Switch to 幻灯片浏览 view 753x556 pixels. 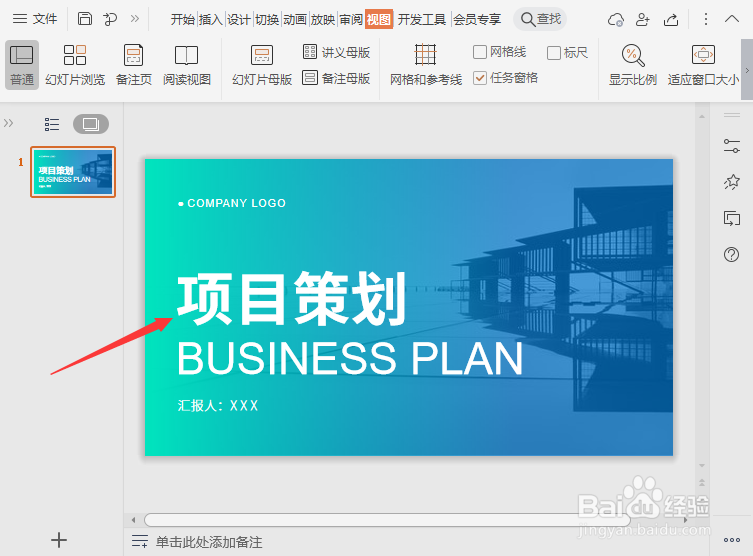75,65
